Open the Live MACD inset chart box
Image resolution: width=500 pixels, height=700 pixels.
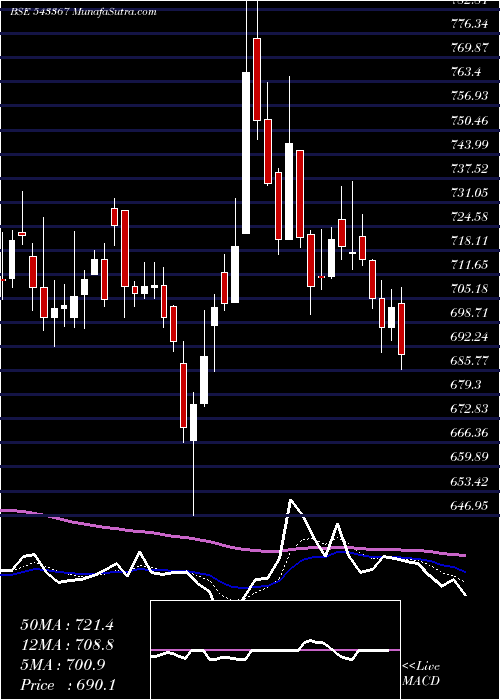tap(275, 650)
